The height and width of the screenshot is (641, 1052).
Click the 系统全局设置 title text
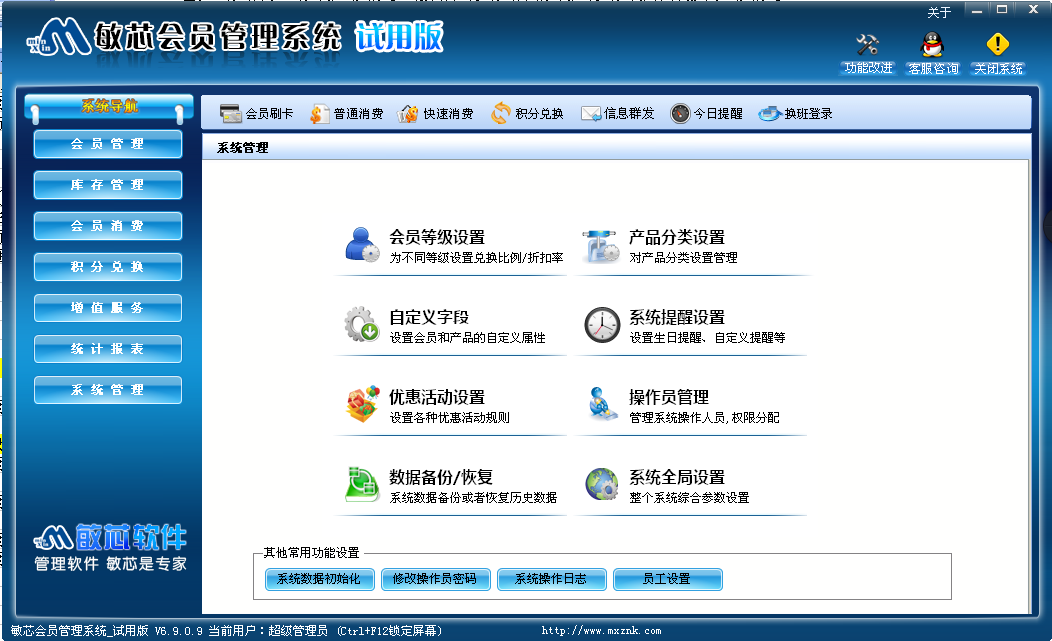(x=676, y=477)
